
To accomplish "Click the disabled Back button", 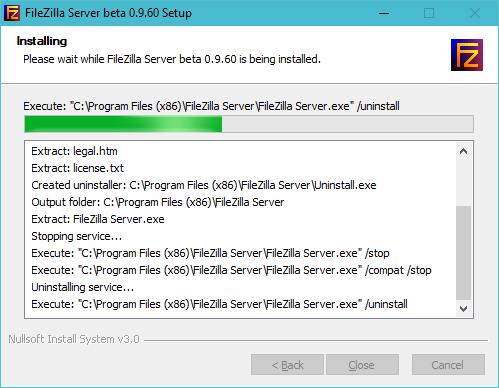I will pos(287,365).
